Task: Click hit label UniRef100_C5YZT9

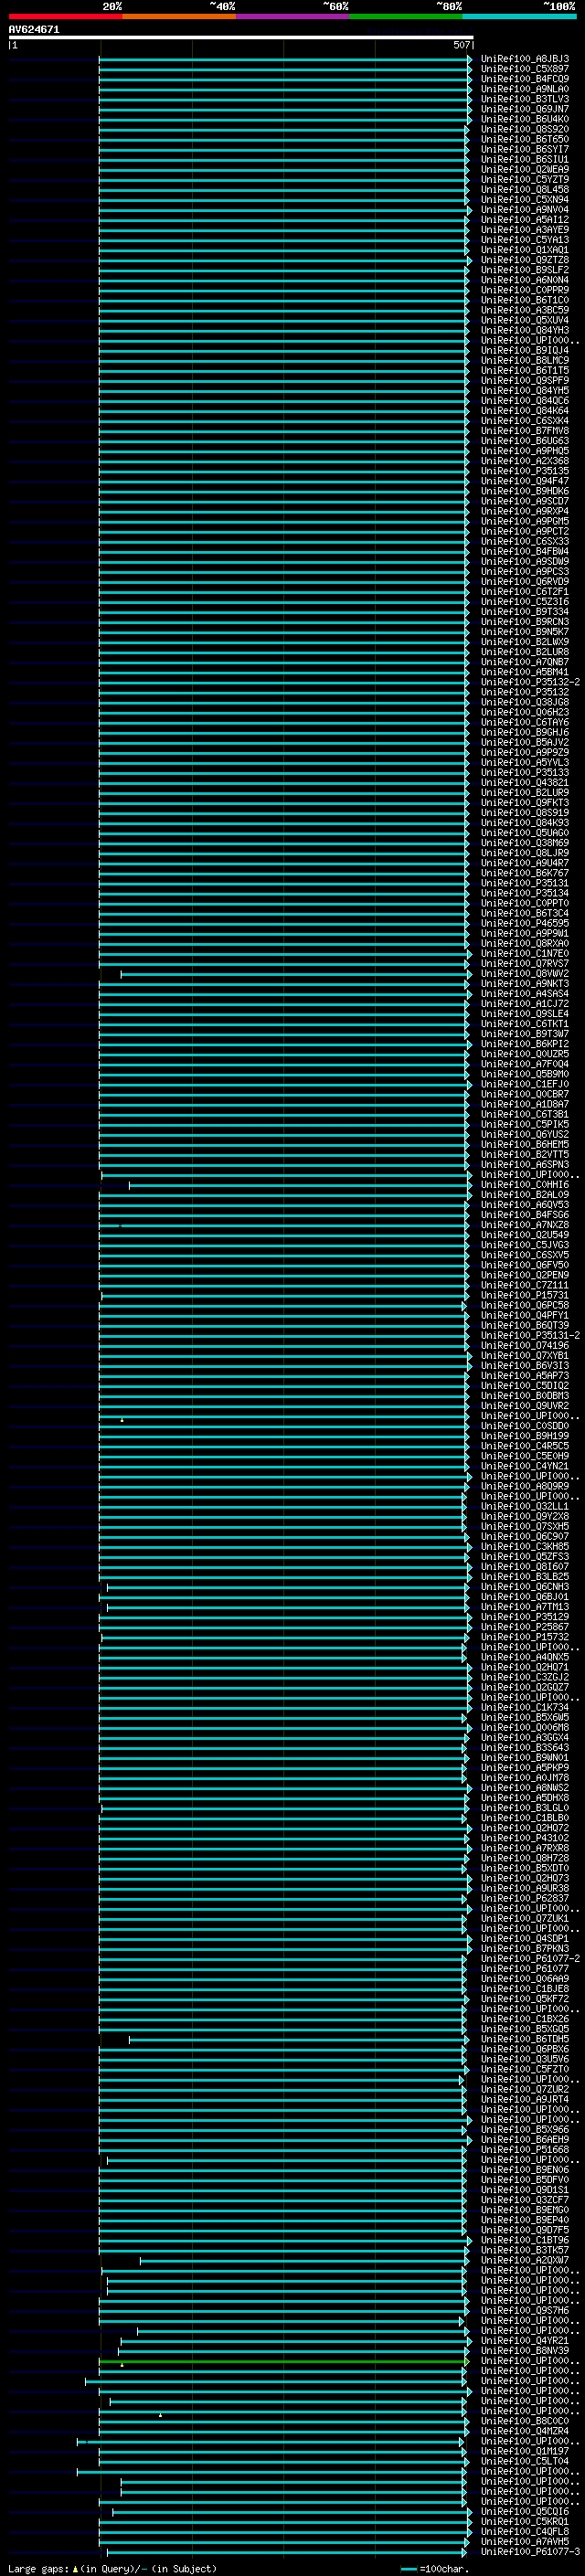Action: pyautogui.click(x=525, y=179)
